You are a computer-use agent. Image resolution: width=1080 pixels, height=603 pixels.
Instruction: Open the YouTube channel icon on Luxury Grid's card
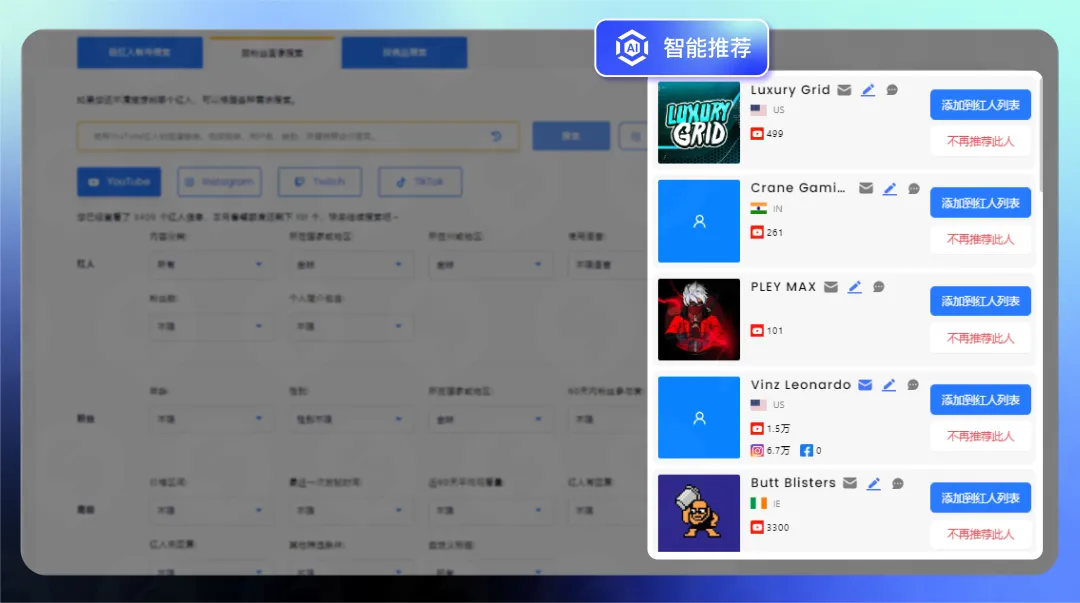click(x=758, y=133)
